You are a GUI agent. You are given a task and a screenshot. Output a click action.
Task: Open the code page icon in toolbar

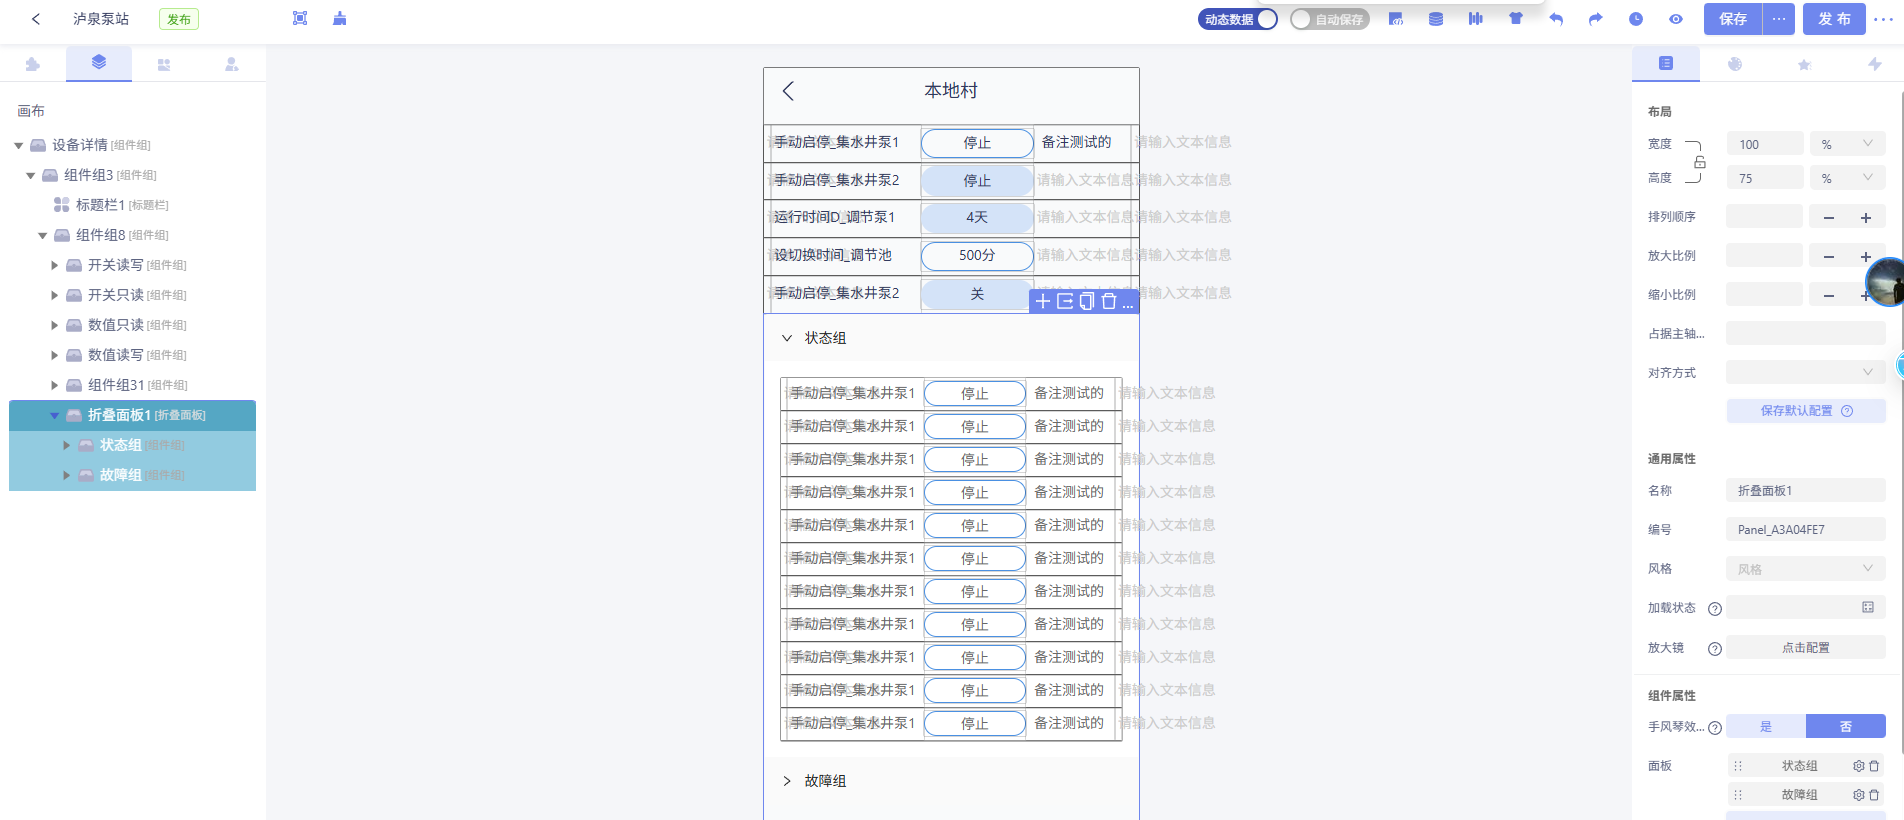point(1396,19)
